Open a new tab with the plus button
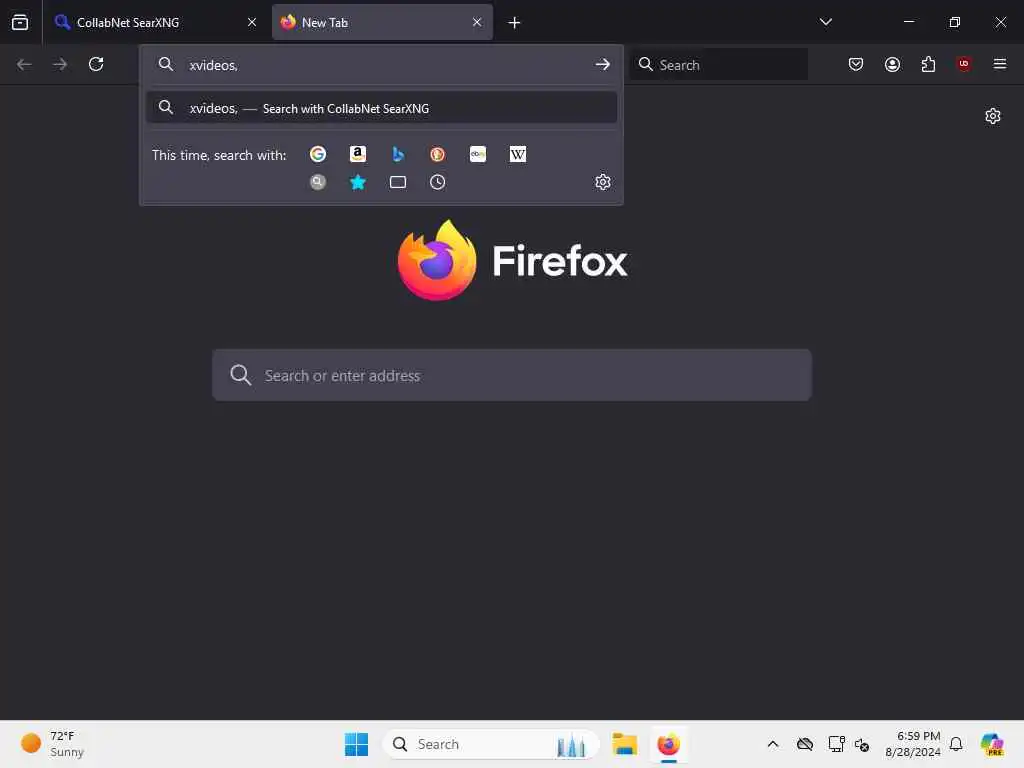The width and height of the screenshot is (1024, 768). pyautogui.click(x=514, y=23)
